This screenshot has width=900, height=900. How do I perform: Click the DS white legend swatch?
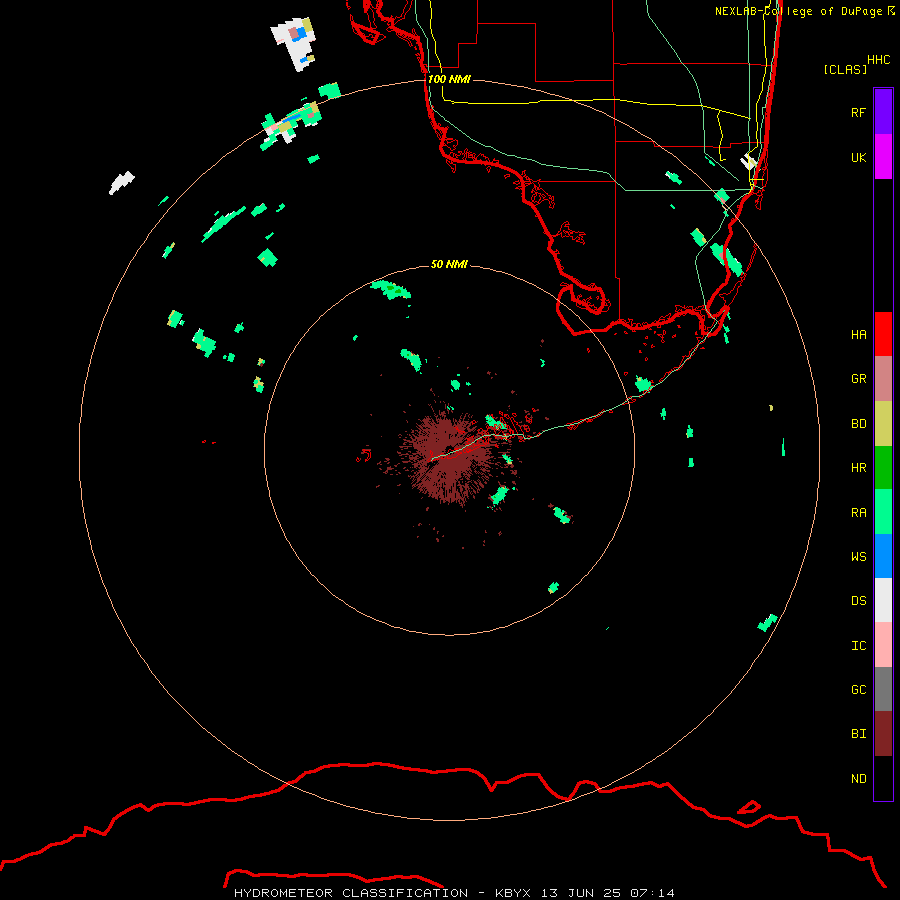click(883, 600)
